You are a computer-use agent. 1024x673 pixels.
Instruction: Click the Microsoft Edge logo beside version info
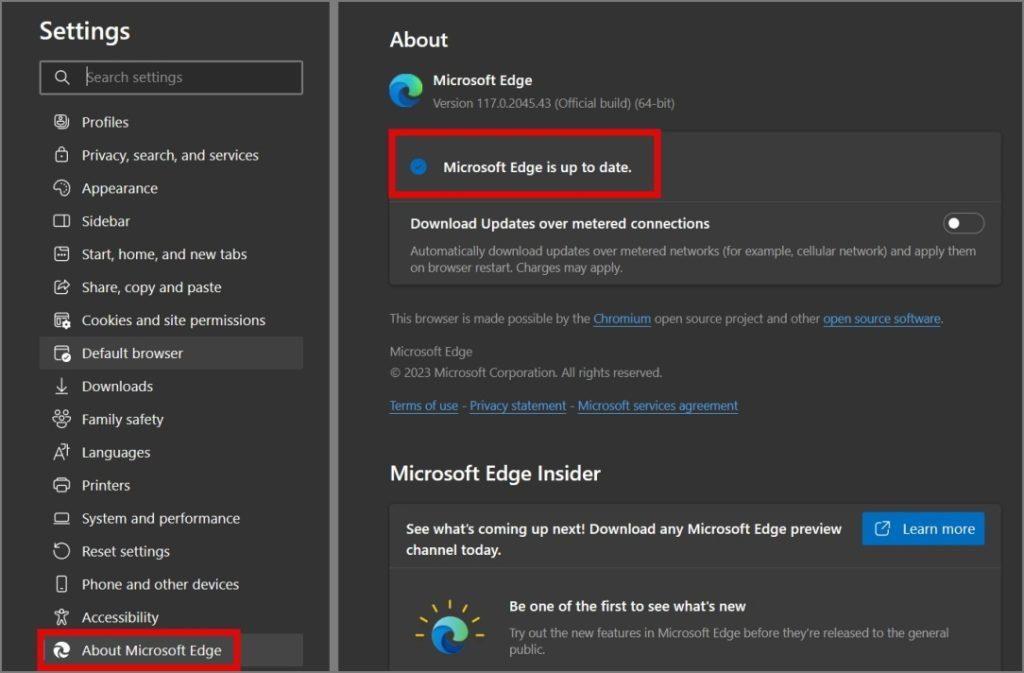406,90
